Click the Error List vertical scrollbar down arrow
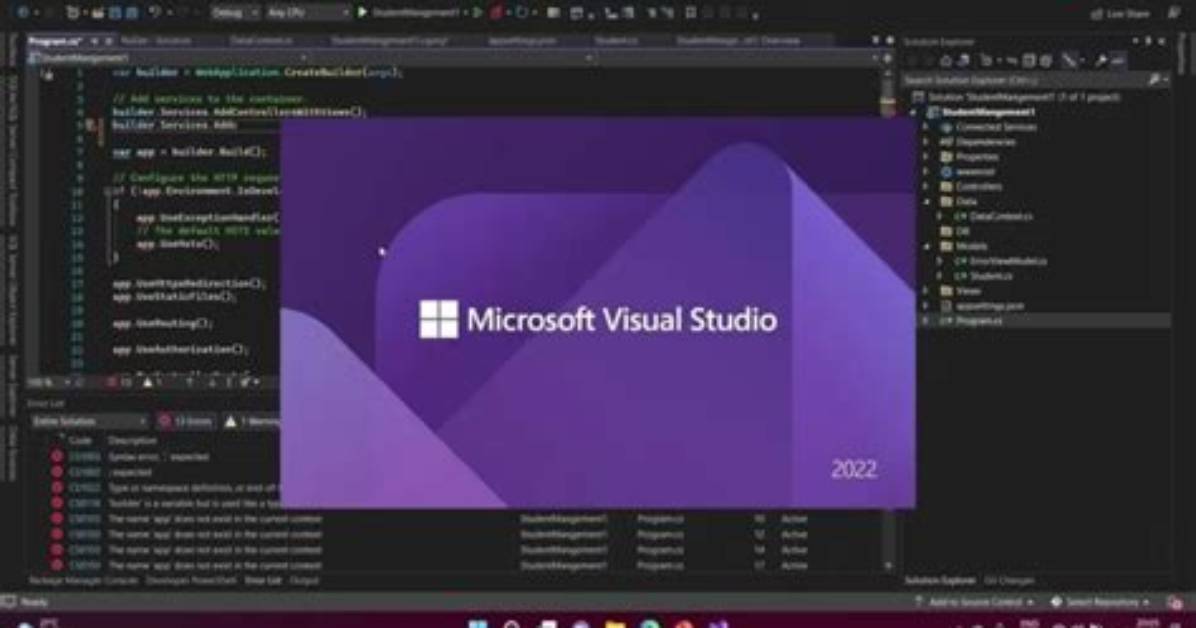 (x=888, y=565)
